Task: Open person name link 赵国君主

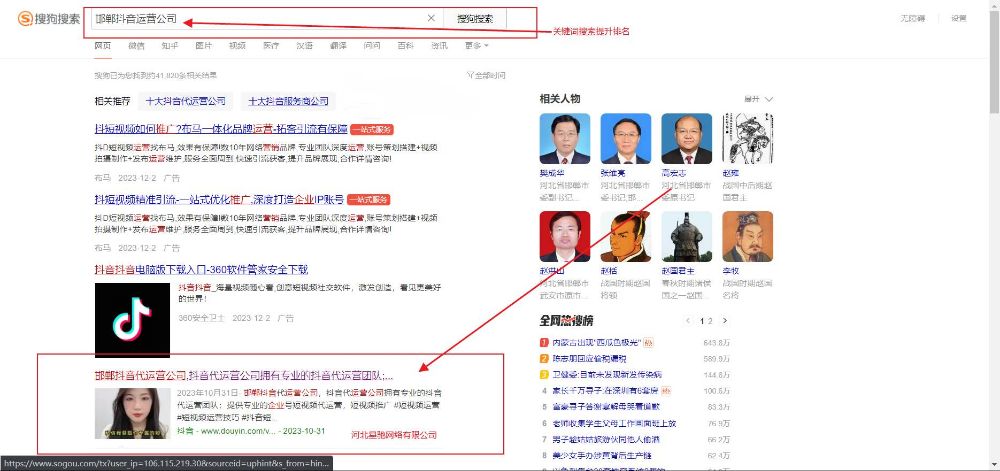Action: (679, 271)
